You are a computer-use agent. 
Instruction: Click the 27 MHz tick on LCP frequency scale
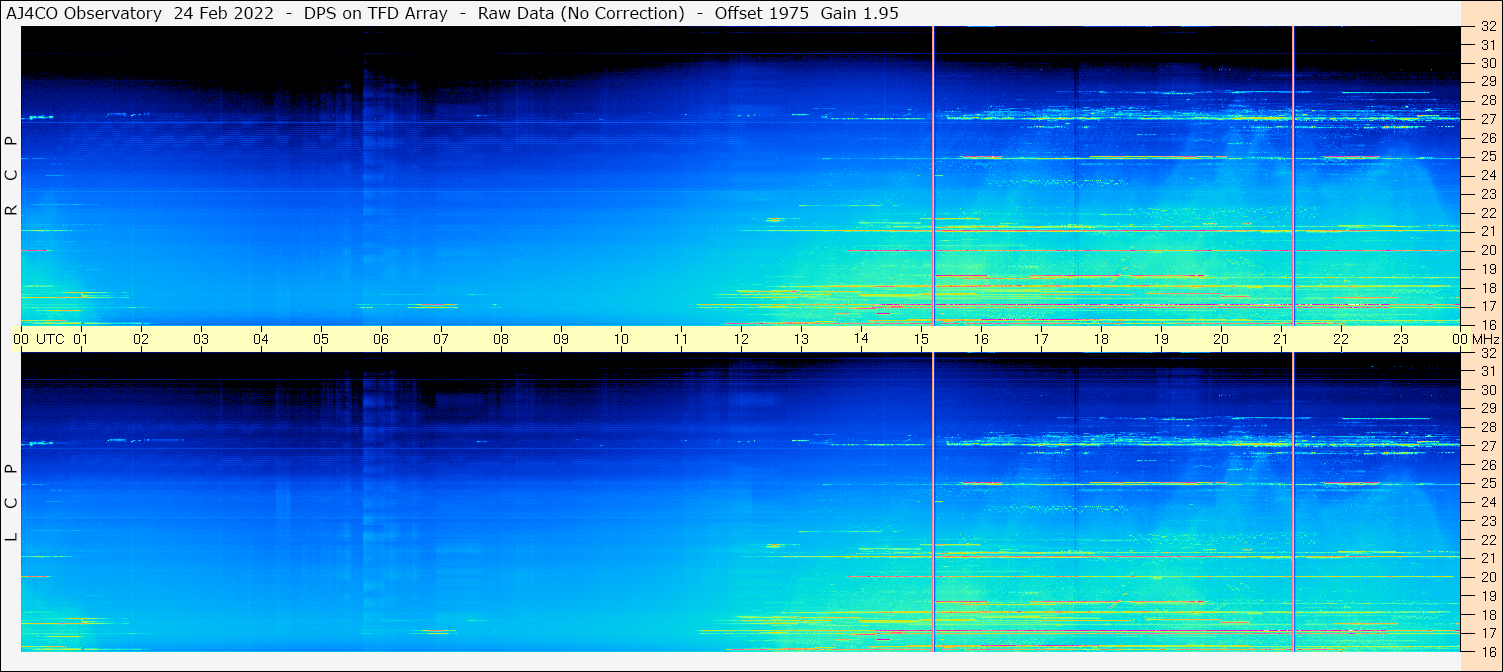click(1488, 446)
